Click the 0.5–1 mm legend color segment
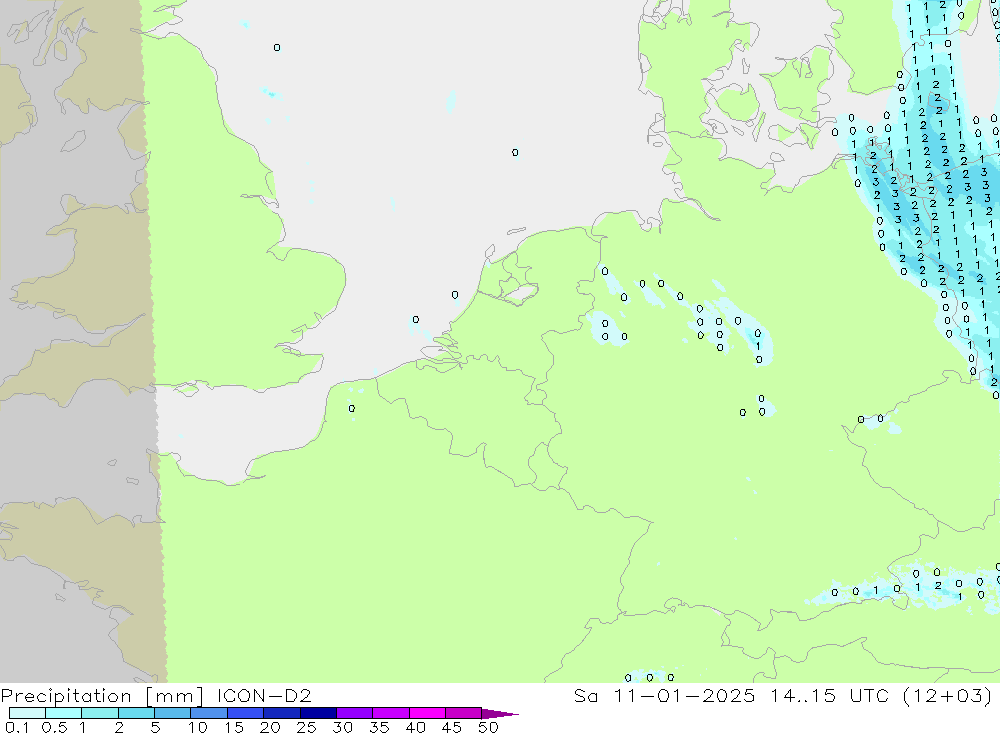Viewport: 1000px width, 733px height. [x=64, y=713]
